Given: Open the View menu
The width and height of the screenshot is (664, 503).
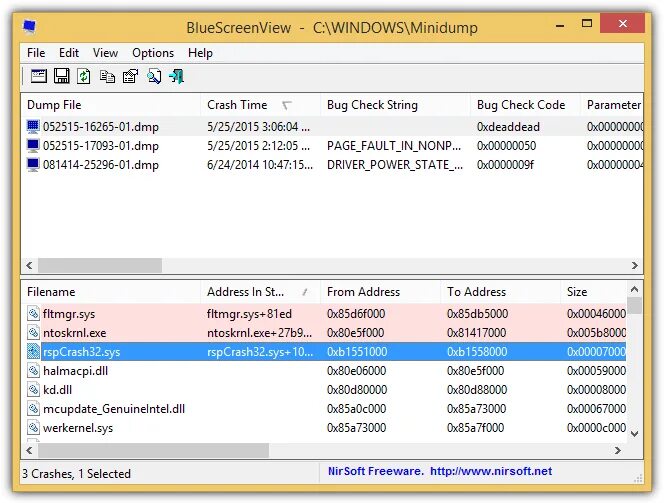Looking at the screenshot, I should click(105, 53).
